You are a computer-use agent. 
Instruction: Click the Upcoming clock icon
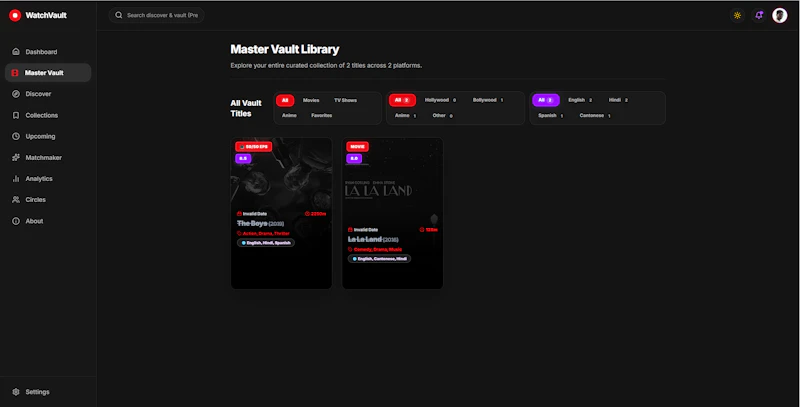16,136
